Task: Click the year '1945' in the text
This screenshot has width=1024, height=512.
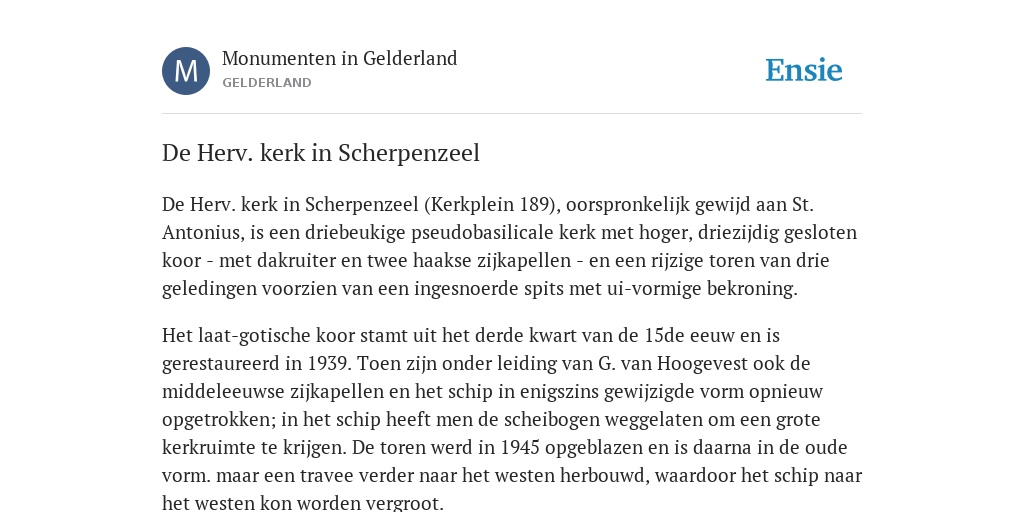Action: point(519,447)
